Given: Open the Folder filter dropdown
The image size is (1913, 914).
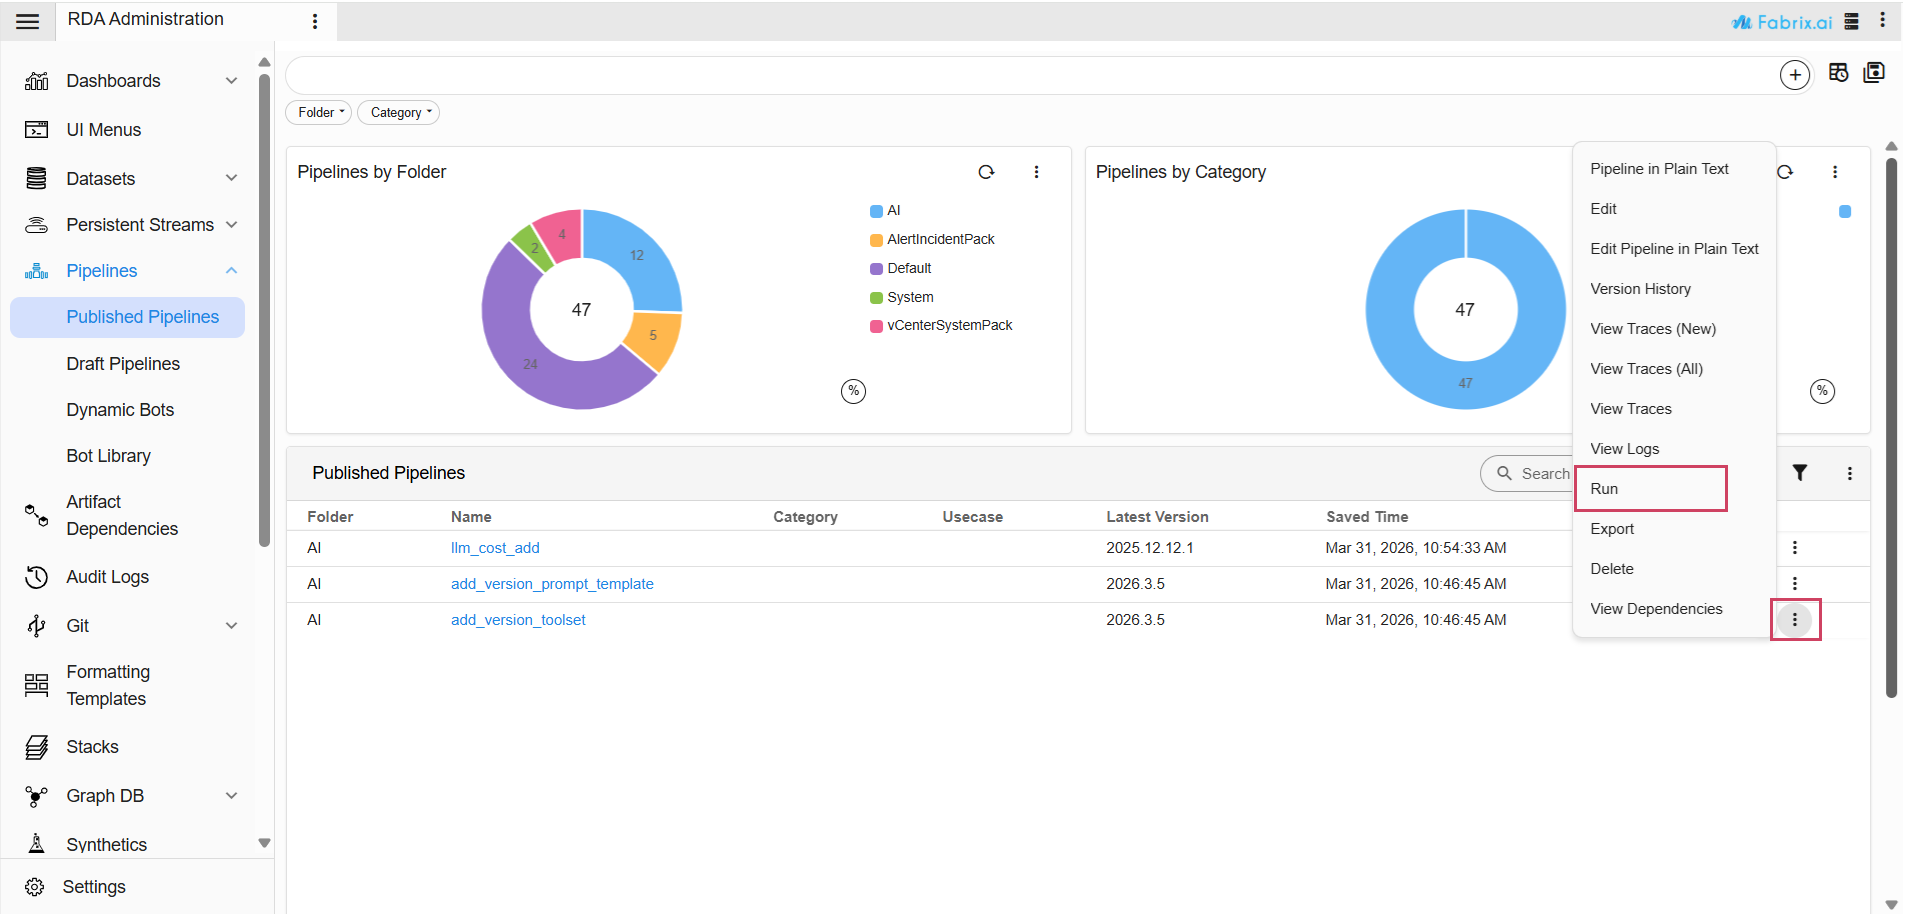Looking at the screenshot, I should coord(319,113).
